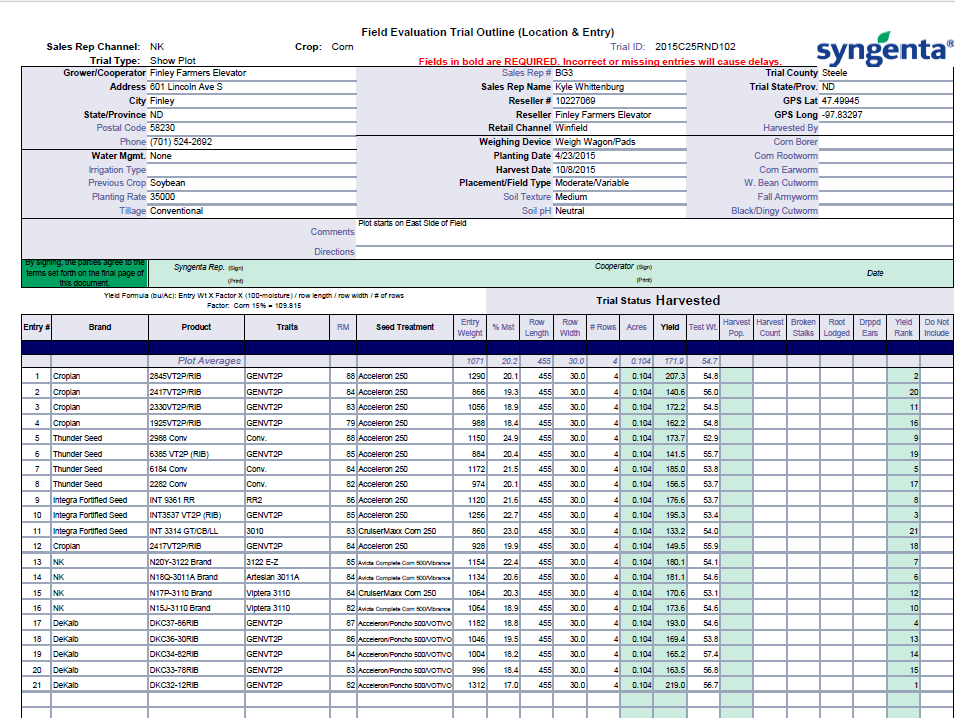Select the 'Seed Treatment' column header
This screenshot has height=718, width=955.
point(405,328)
